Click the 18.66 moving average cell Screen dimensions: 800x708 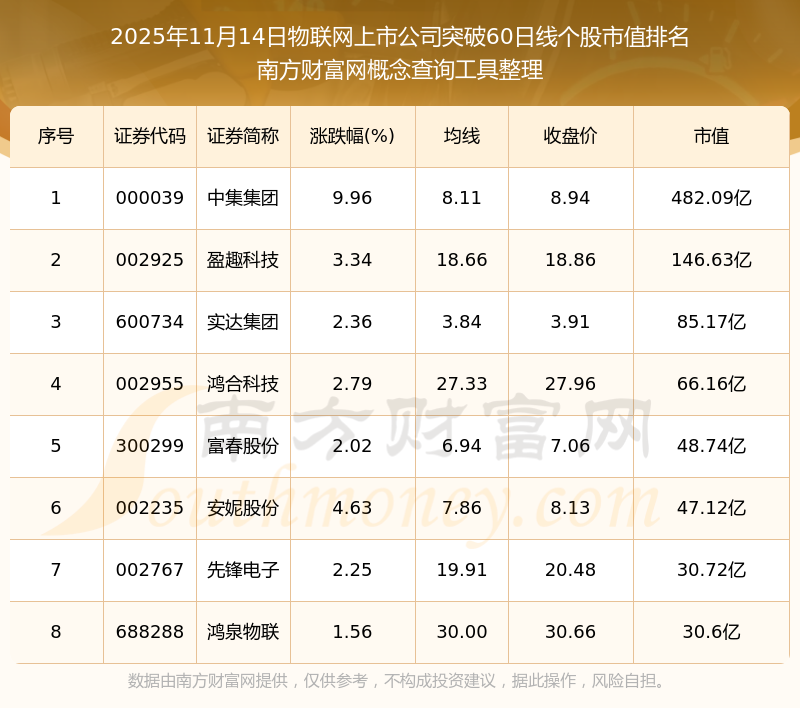pyautogui.click(x=462, y=260)
